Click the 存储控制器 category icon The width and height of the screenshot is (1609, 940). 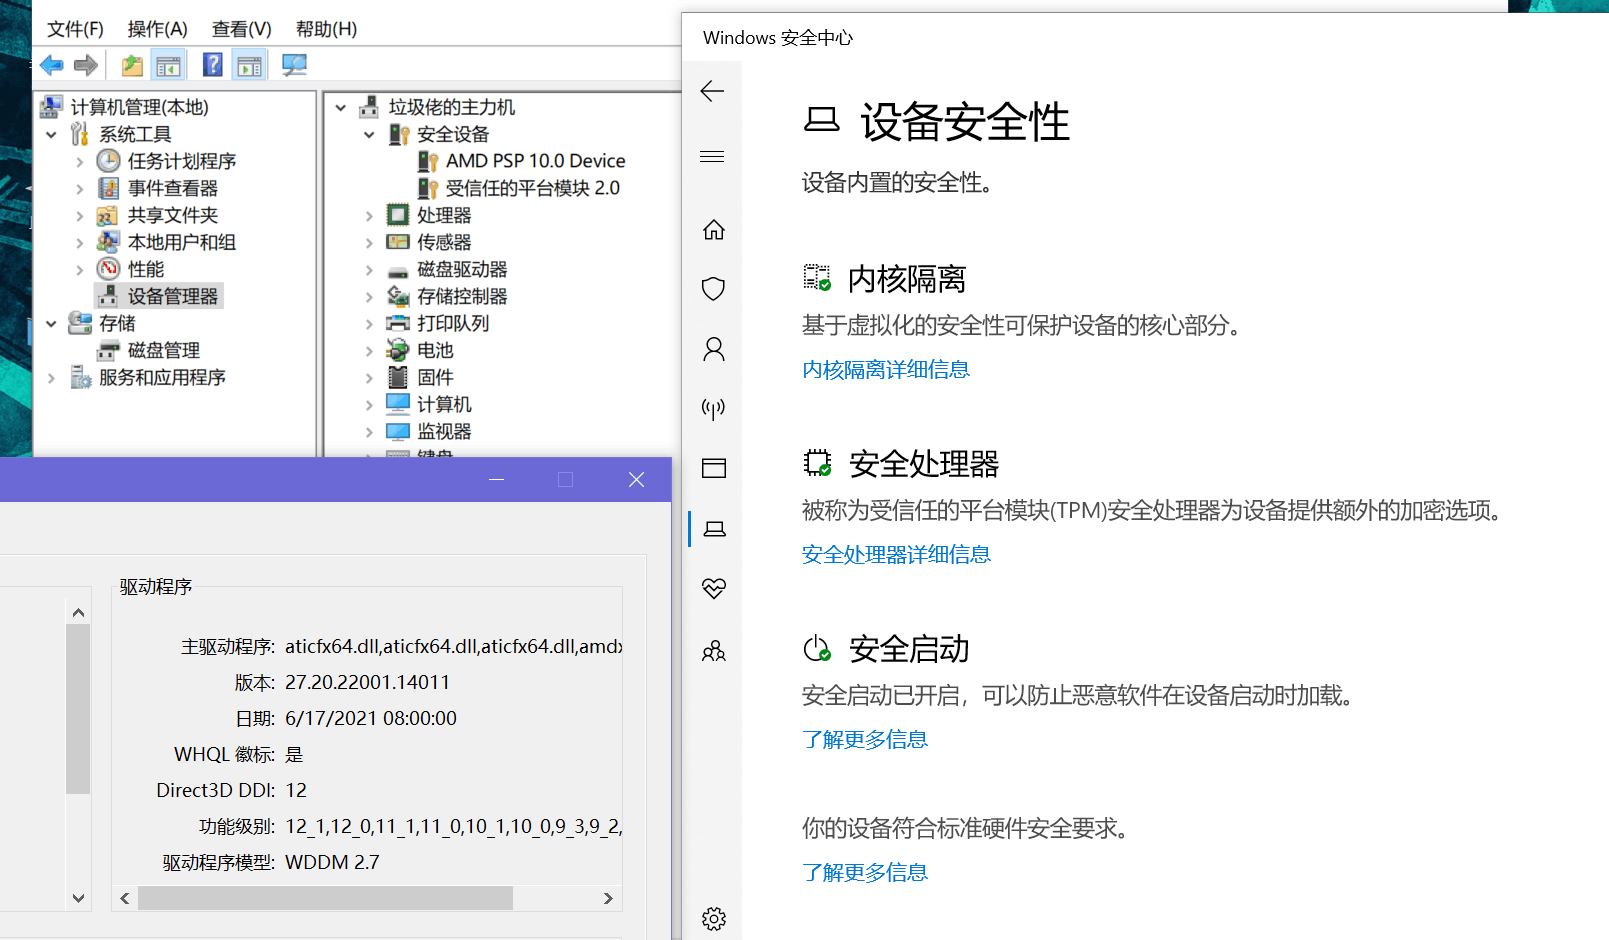coord(398,296)
